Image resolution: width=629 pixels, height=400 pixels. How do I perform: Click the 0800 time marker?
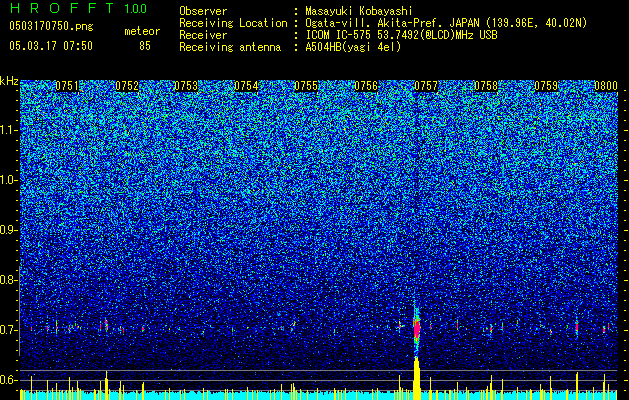606,86
